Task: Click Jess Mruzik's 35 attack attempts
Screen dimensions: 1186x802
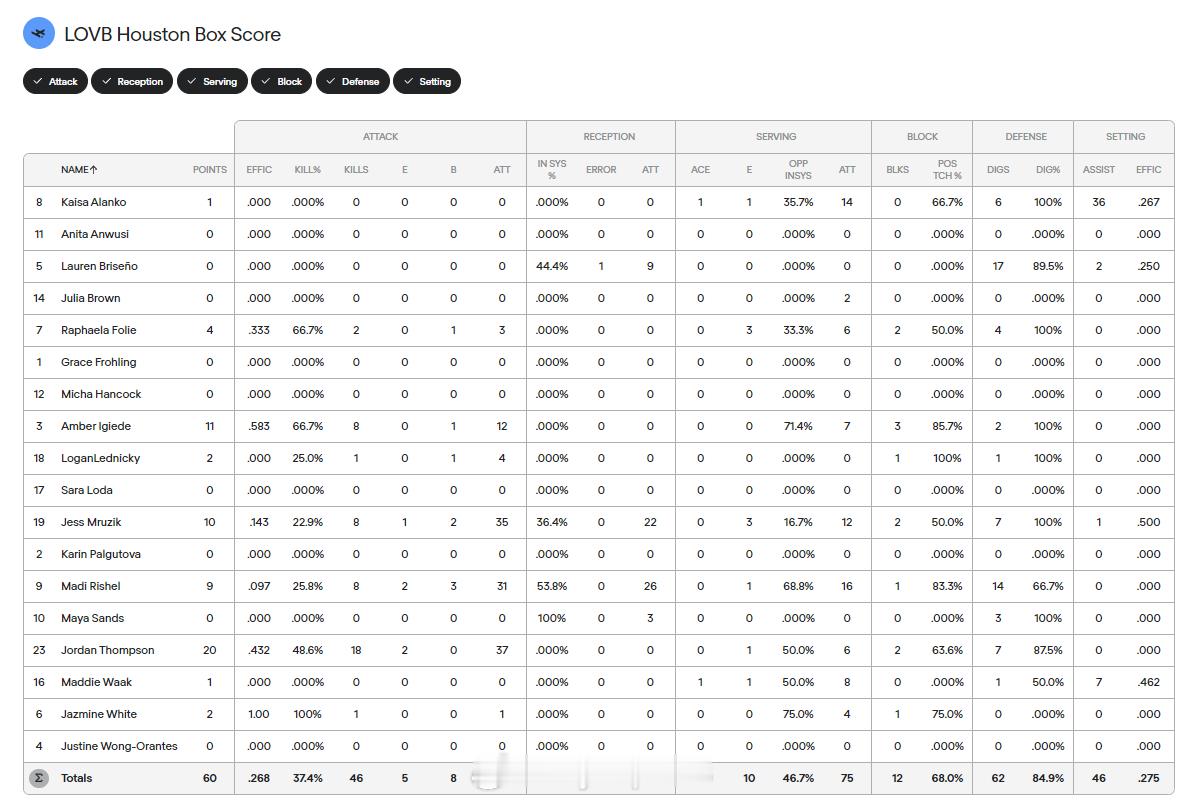Action: (501, 522)
